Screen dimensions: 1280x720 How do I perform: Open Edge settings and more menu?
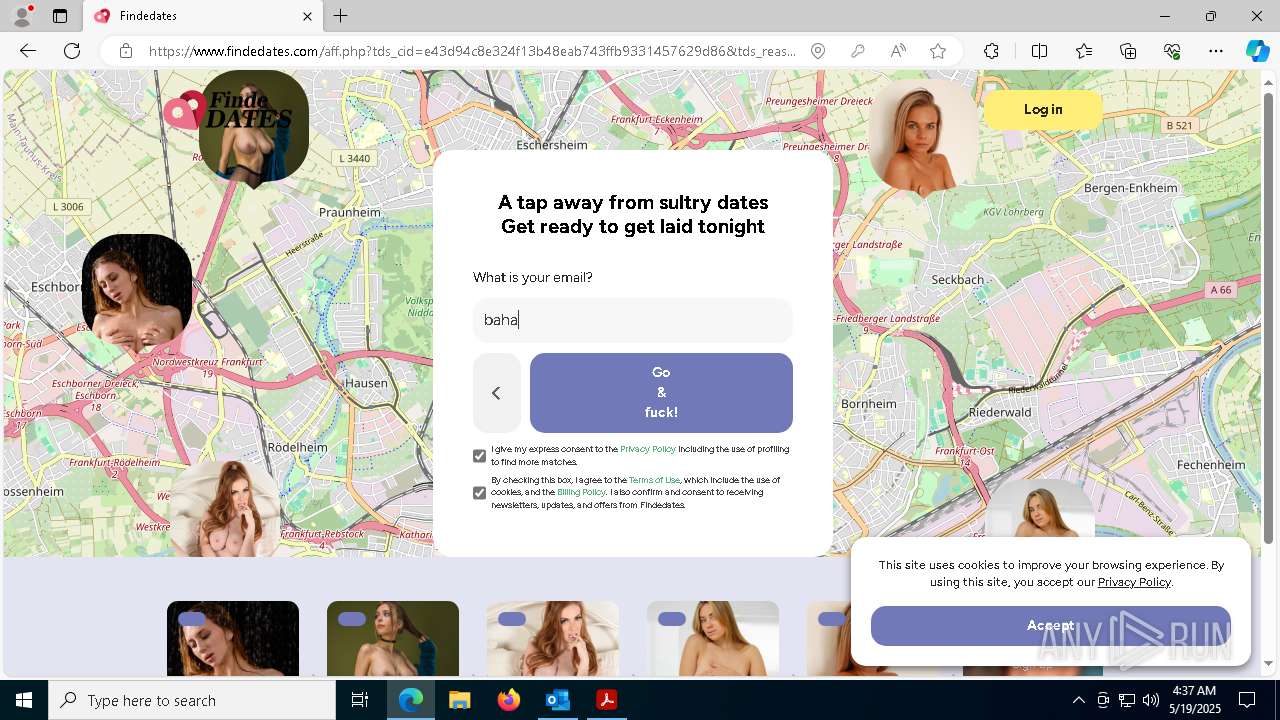(1216, 51)
